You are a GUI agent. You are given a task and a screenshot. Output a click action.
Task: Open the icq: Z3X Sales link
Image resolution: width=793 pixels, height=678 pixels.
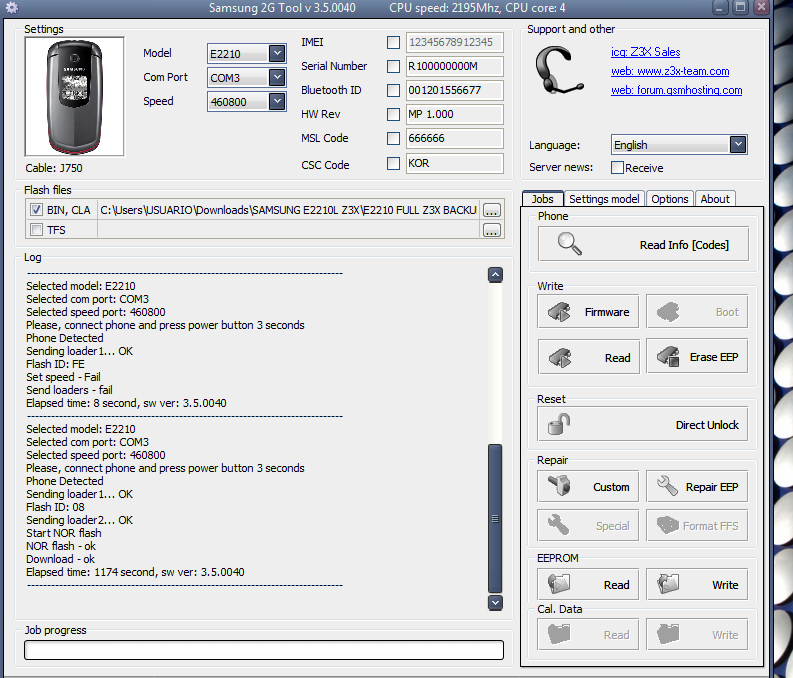[645, 52]
